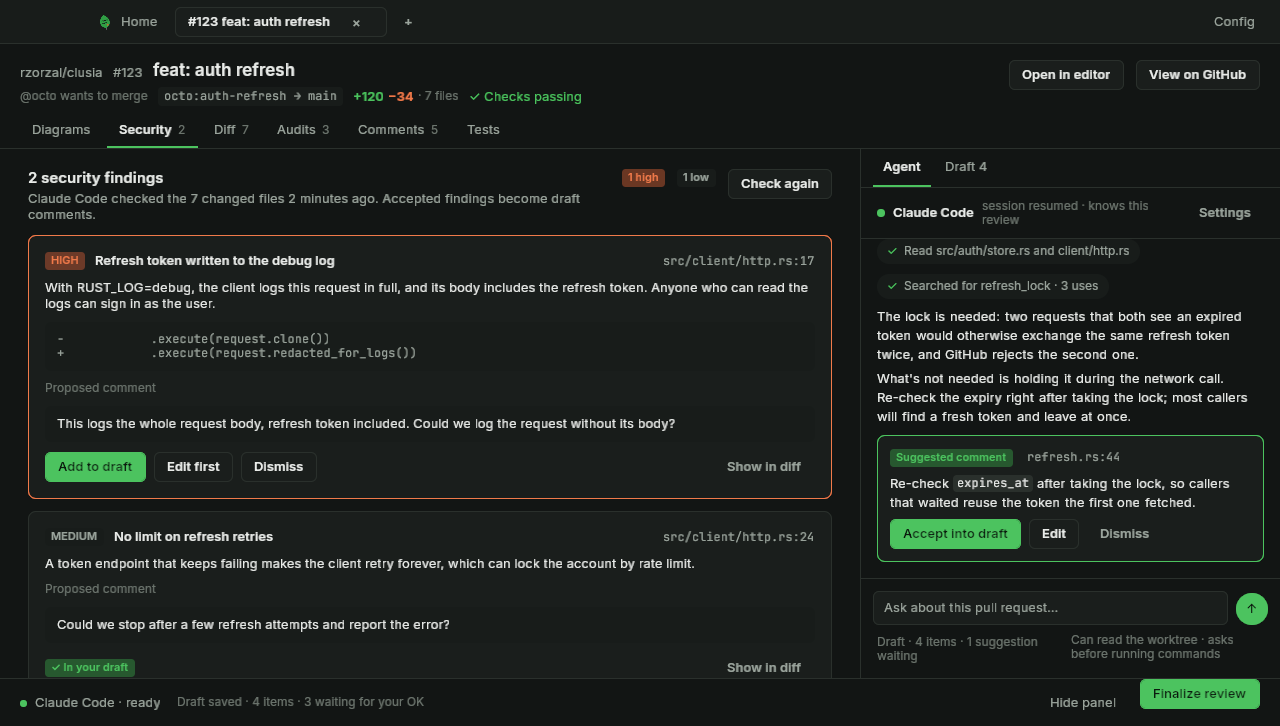Edit the suggested refresh.rs:44 comment

pyautogui.click(x=1054, y=534)
